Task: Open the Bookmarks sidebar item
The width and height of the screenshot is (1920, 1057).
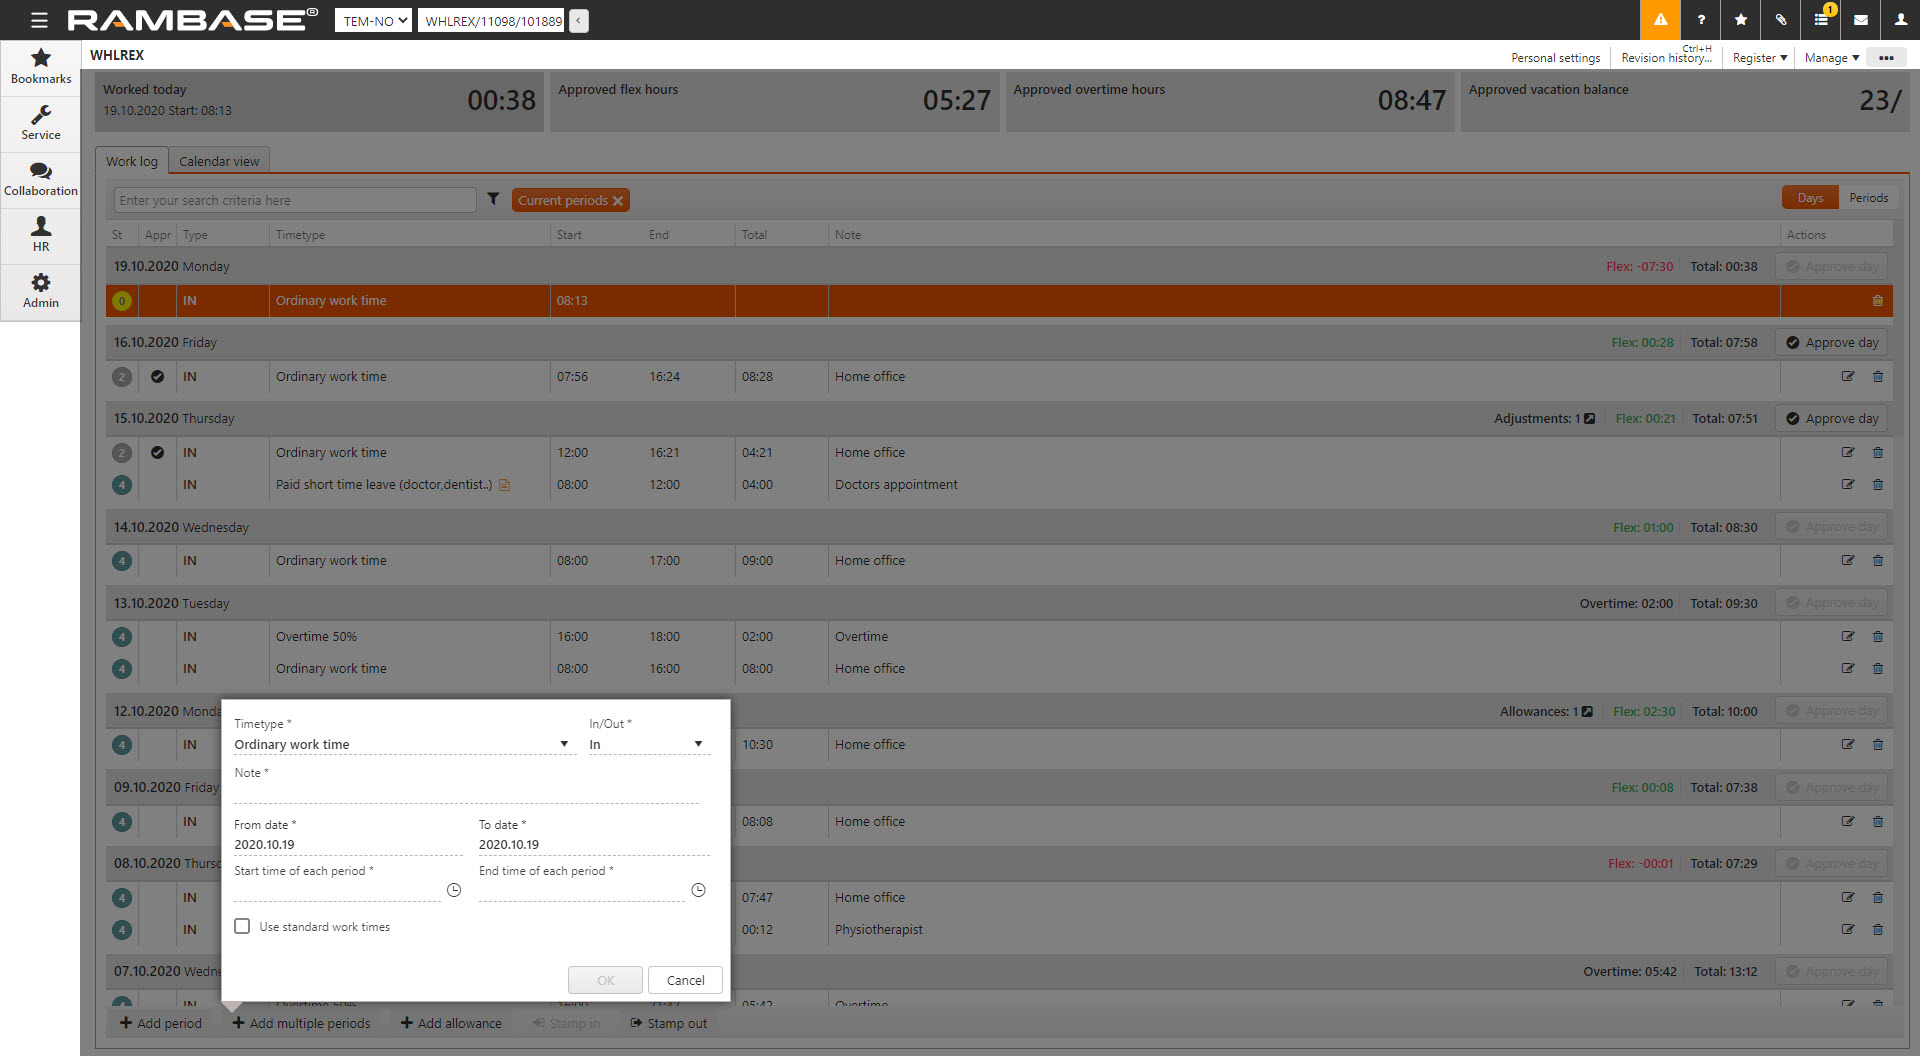Action: pyautogui.click(x=41, y=66)
